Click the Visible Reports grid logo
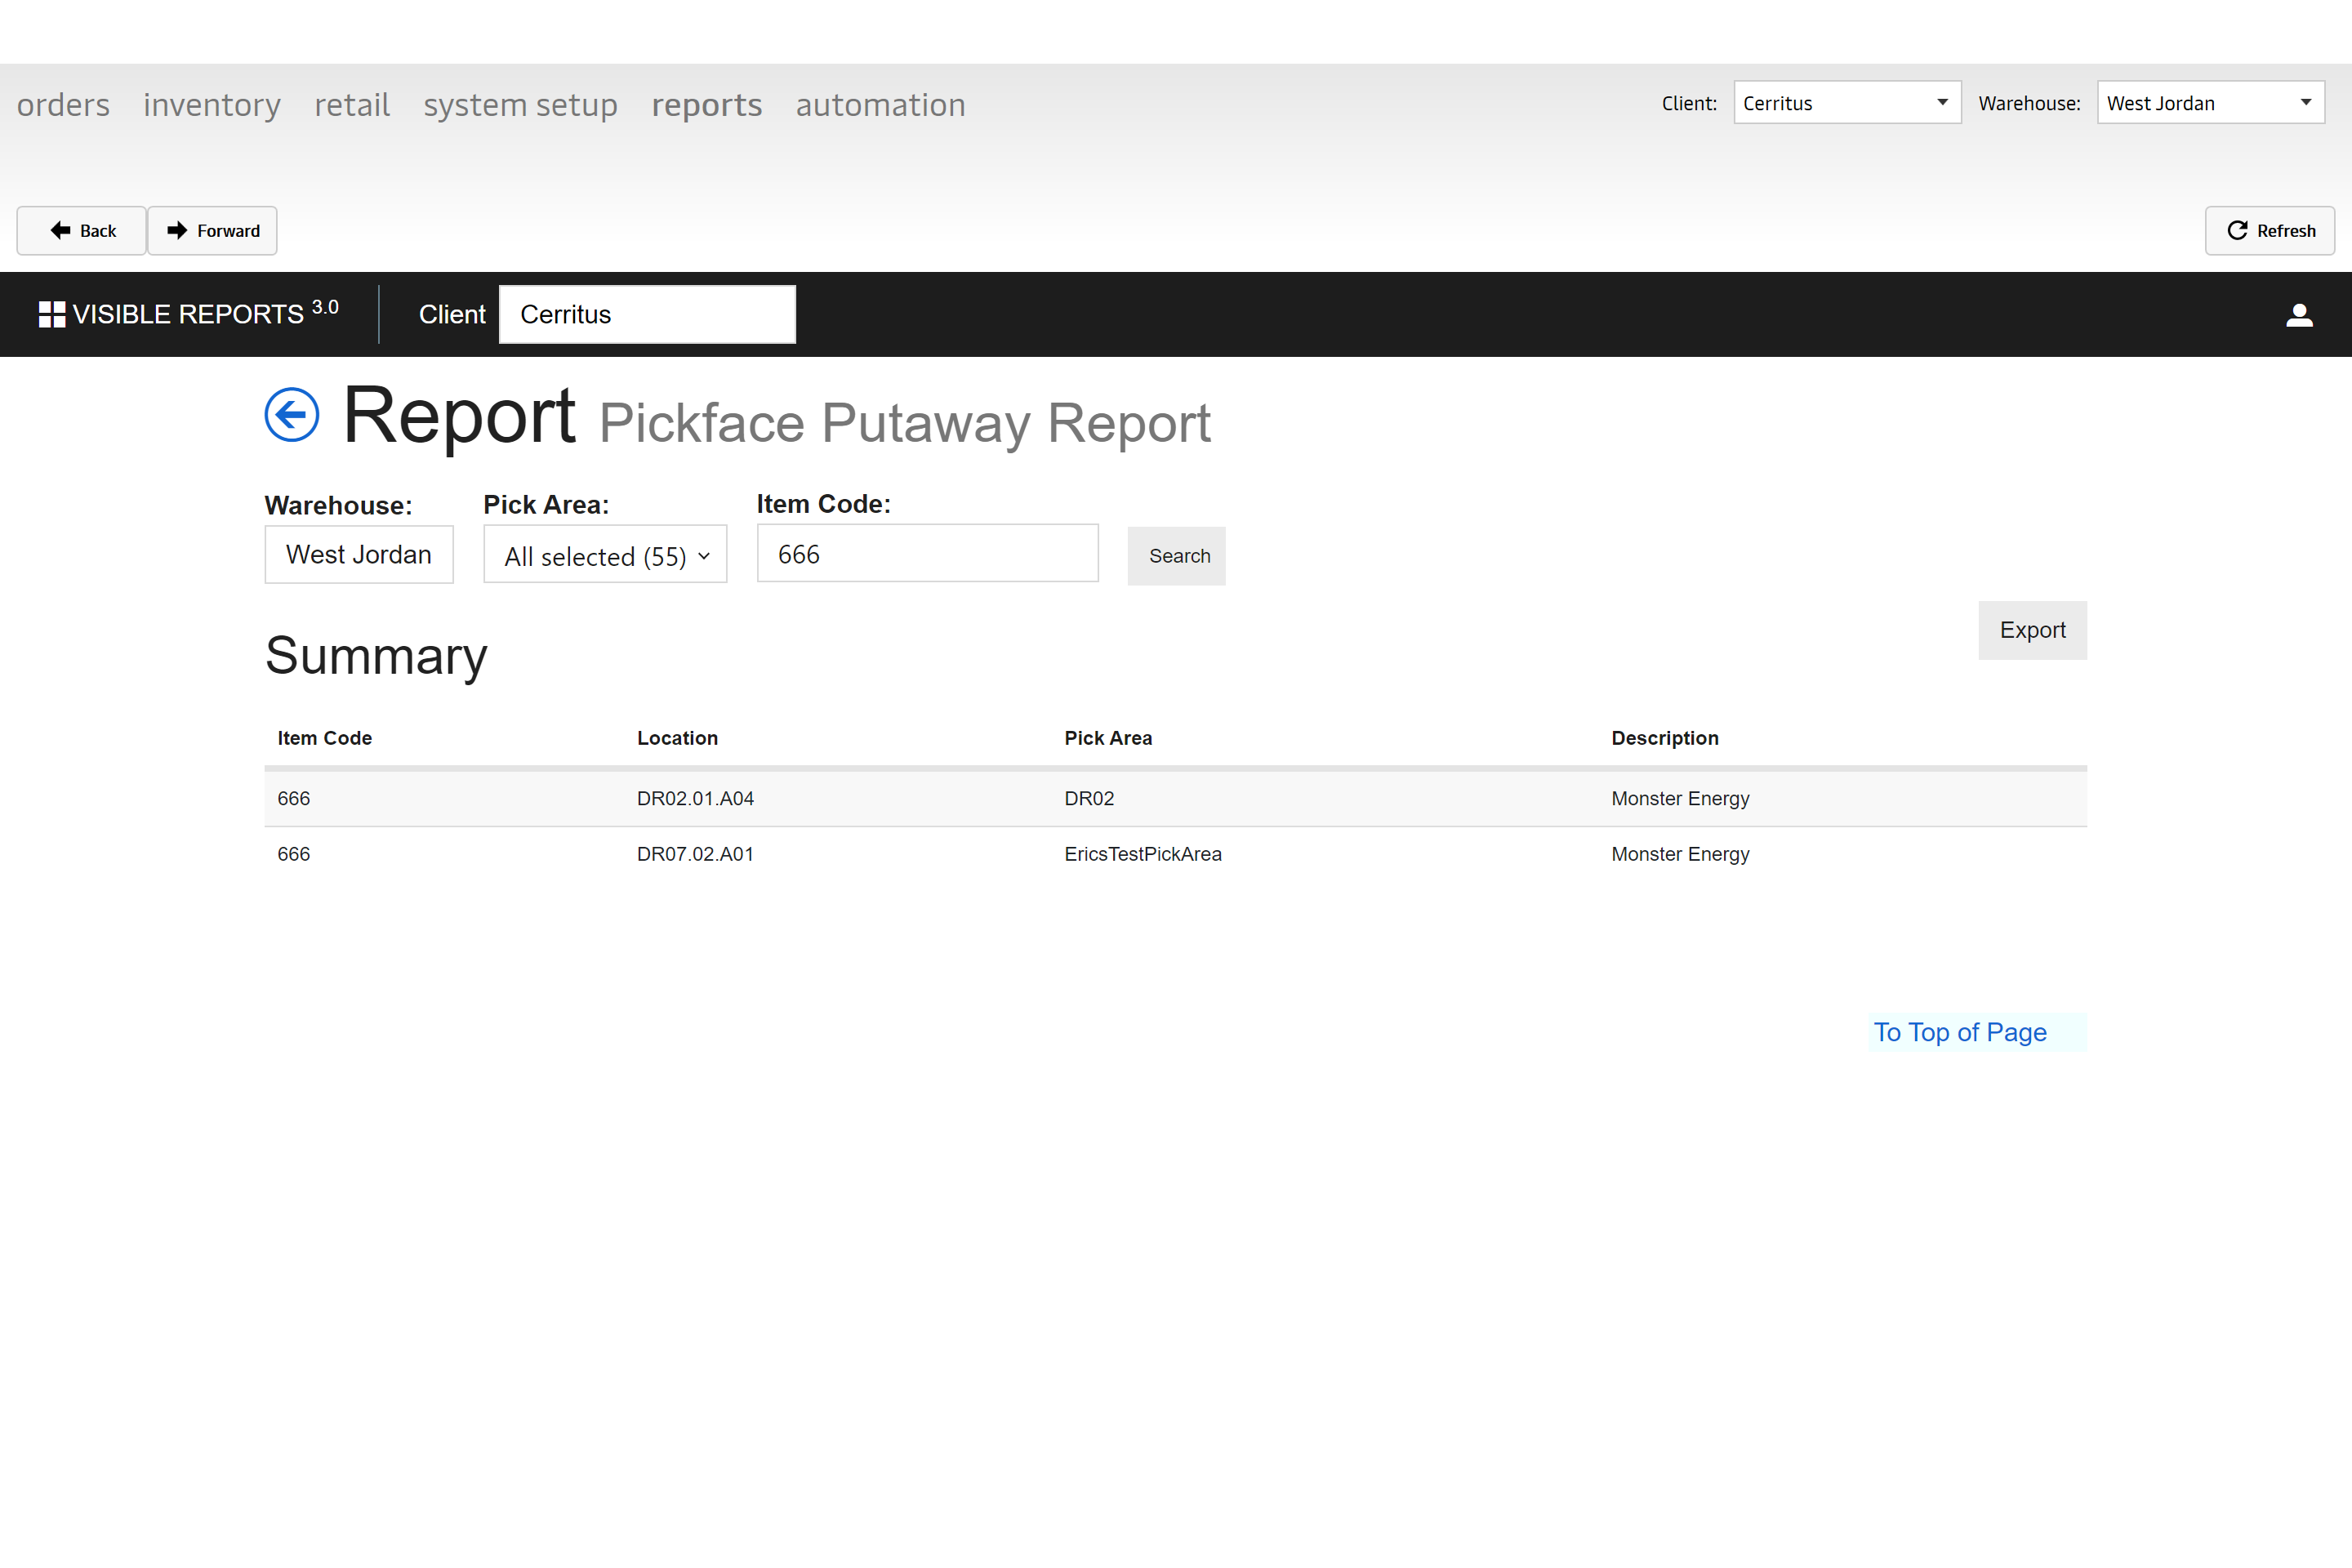This screenshot has height=1568, width=2352. 52,314
